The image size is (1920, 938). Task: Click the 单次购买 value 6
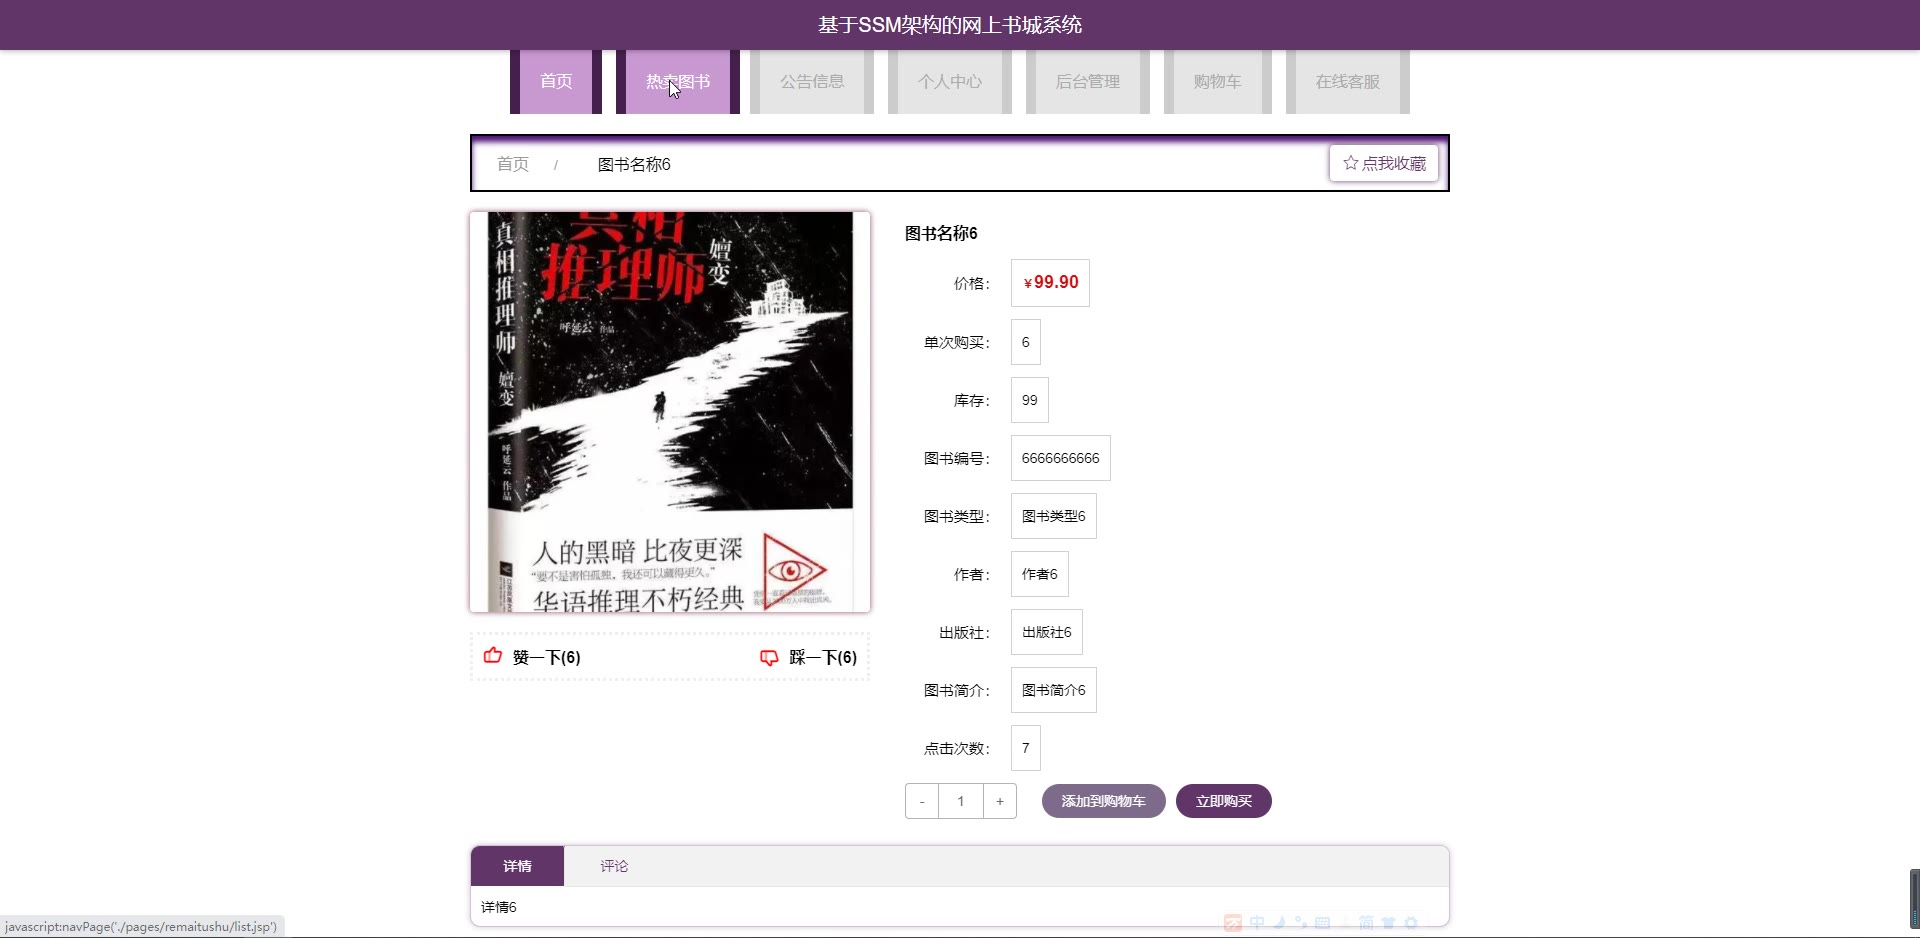tap(1025, 342)
